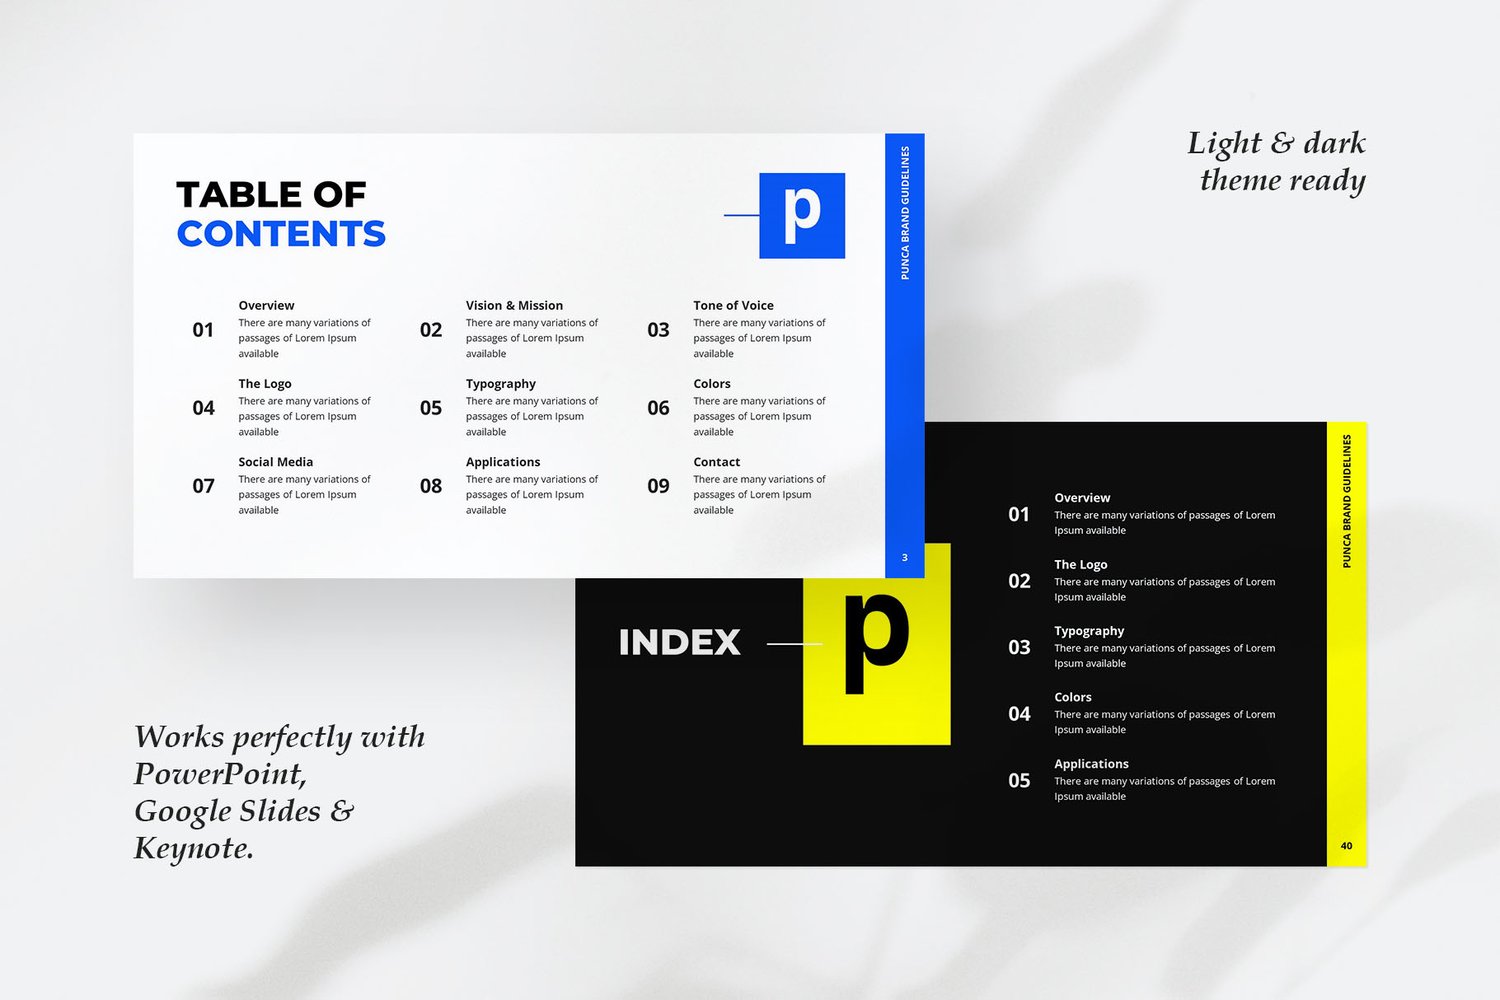Click 'Applications' on the light slide

503,462
